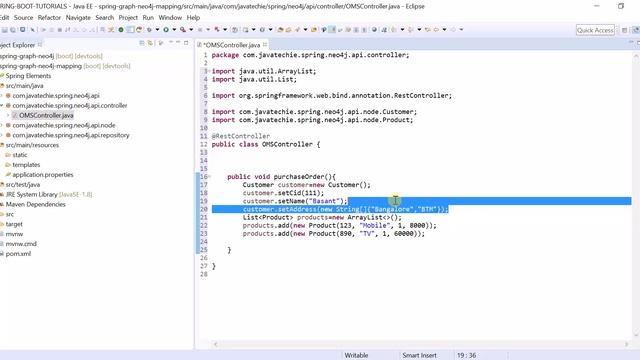Open the green Boot Dashboard toolbar icon
Viewport: 640px width, 360px height.
click(x=121, y=29)
